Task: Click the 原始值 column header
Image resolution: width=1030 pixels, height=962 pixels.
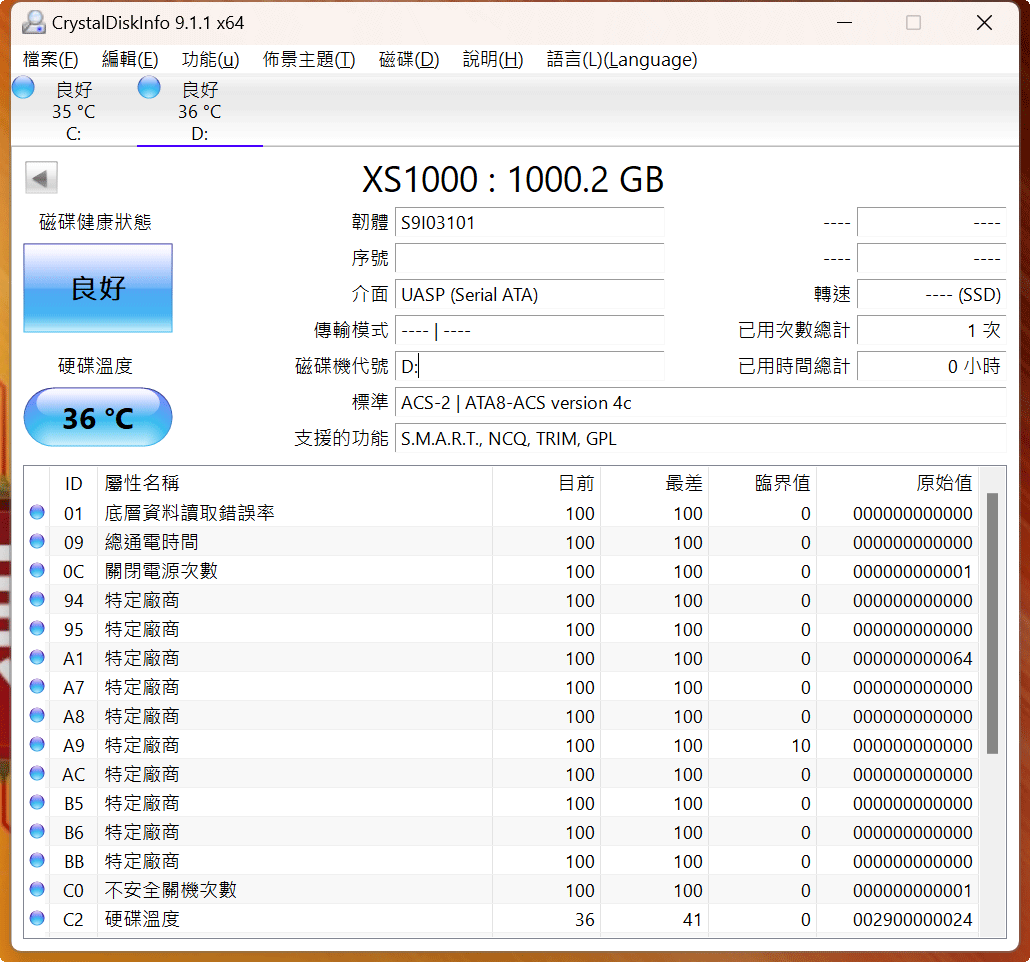Action: click(x=897, y=484)
